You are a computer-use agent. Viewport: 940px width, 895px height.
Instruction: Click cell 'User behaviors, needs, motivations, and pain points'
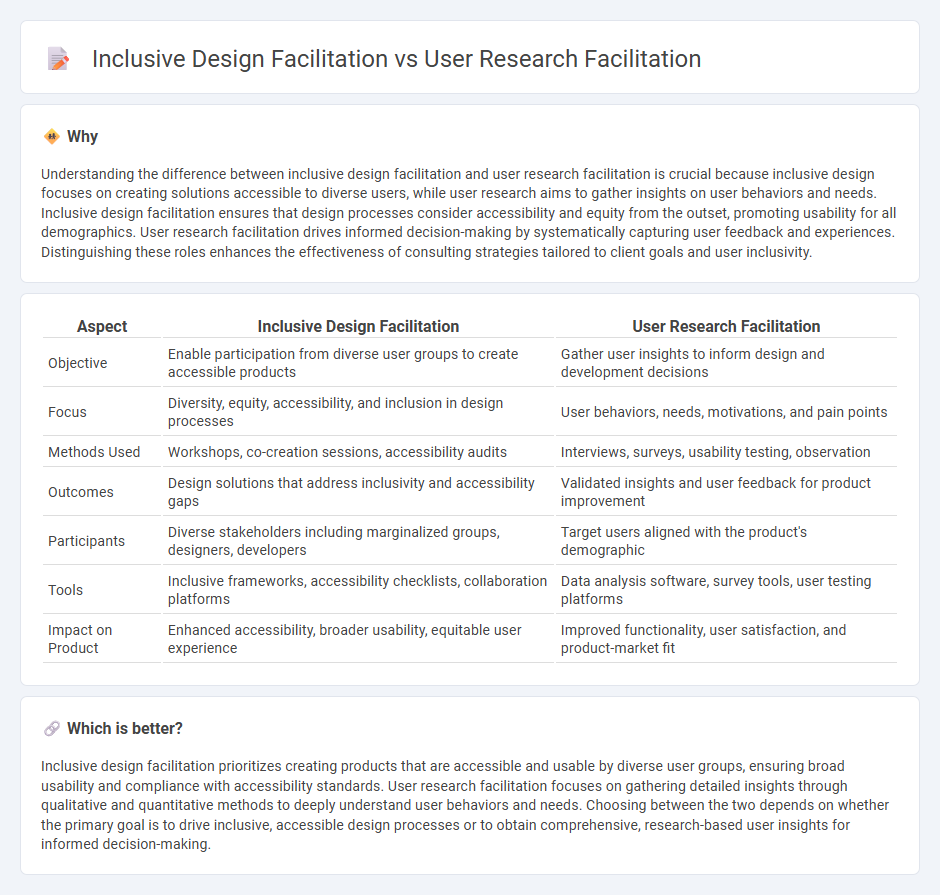[x=726, y=412]
